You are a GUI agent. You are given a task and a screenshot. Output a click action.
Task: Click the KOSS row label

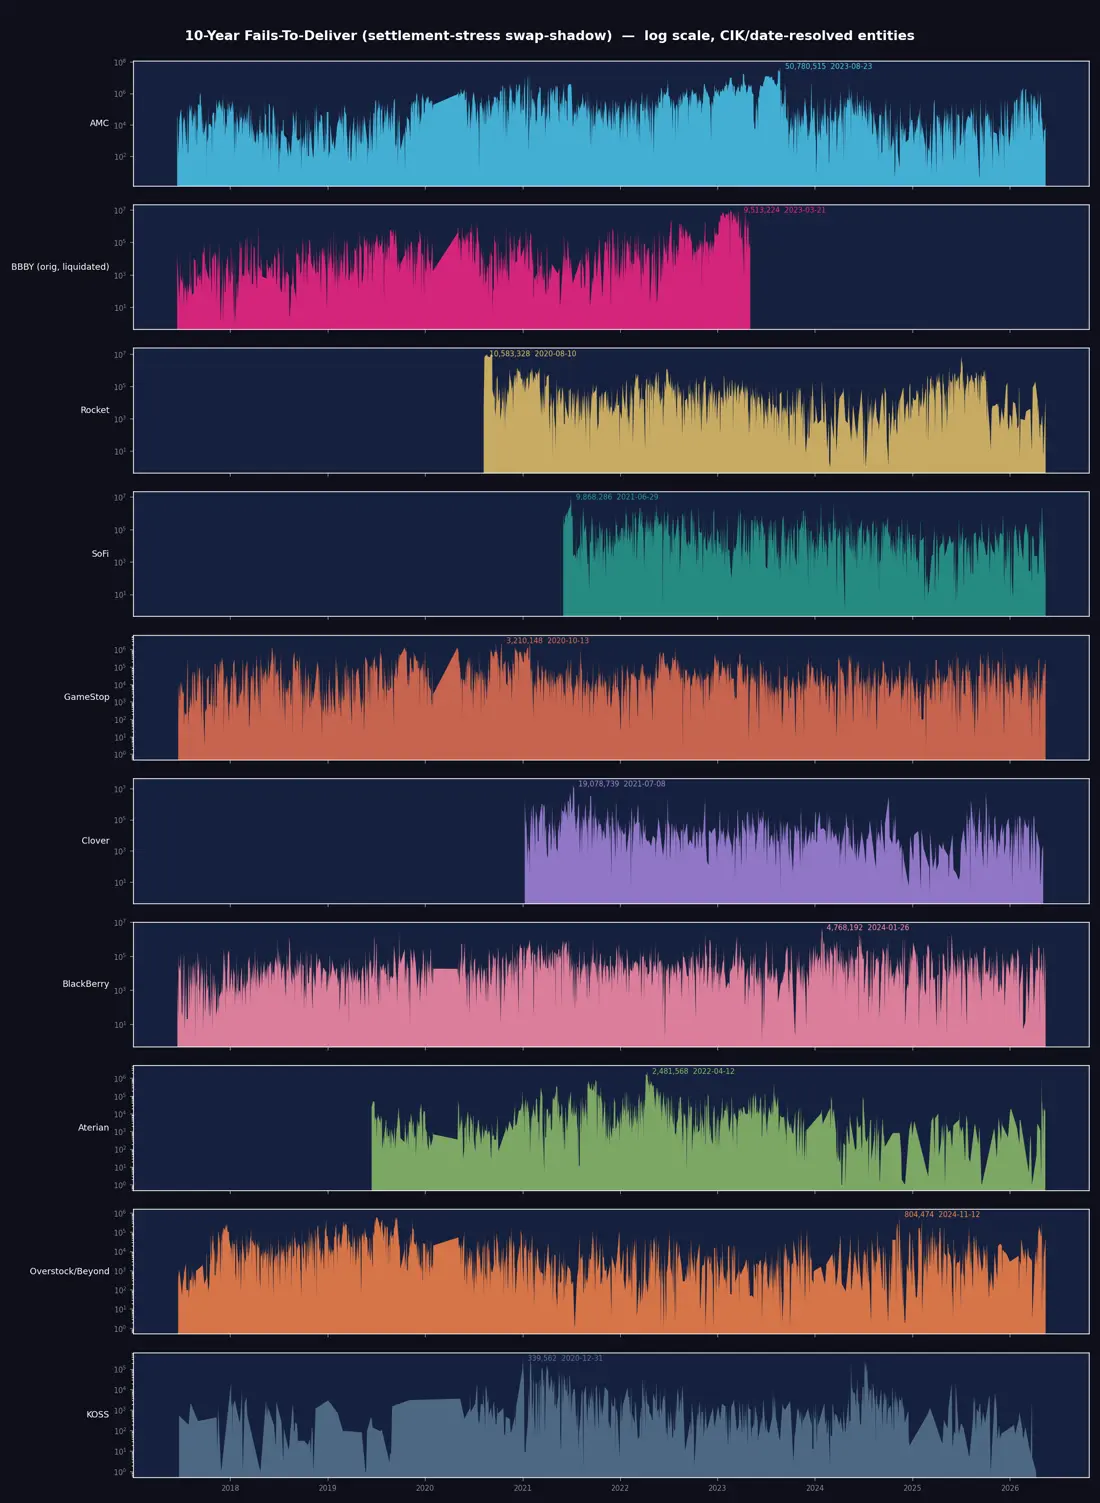tap(98, 1415)
